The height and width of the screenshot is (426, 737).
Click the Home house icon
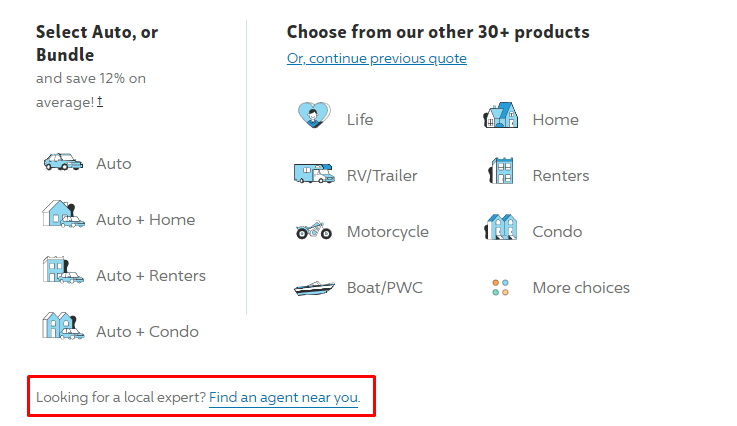501,115
